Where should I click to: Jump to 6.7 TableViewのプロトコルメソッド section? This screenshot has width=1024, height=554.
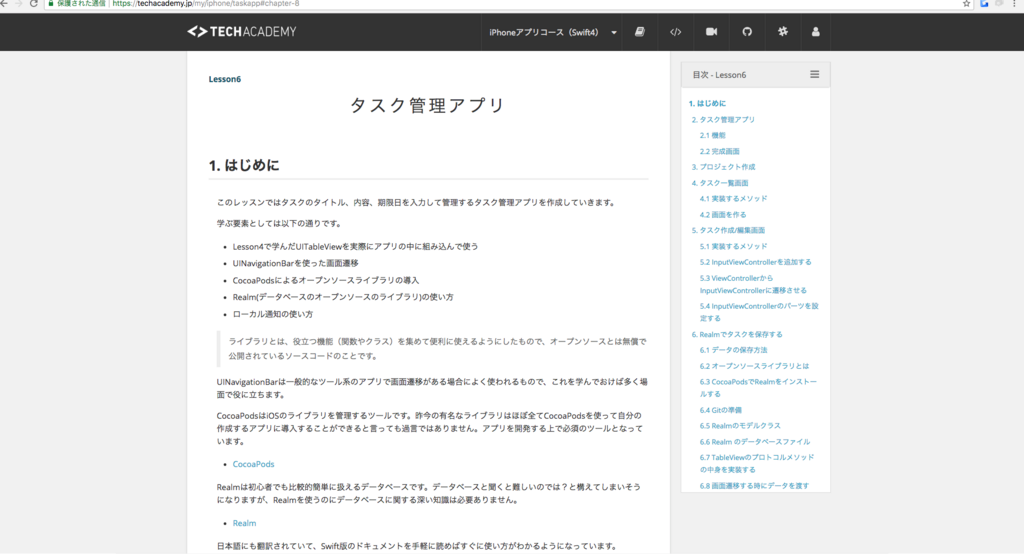point(757,463)
